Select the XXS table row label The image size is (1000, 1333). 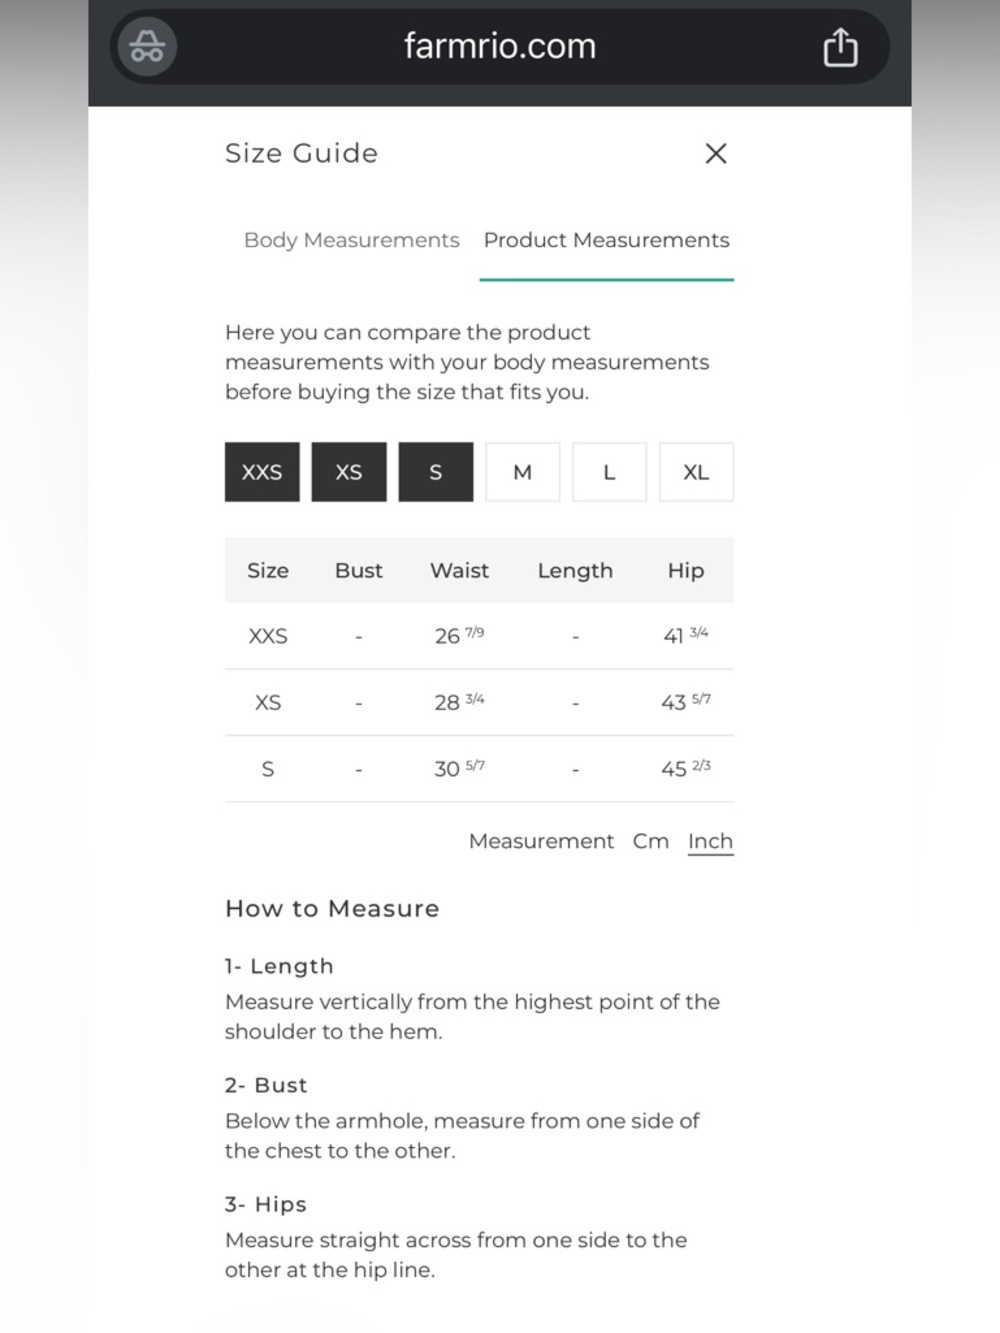pyautogui.click(x=268, y=636)
